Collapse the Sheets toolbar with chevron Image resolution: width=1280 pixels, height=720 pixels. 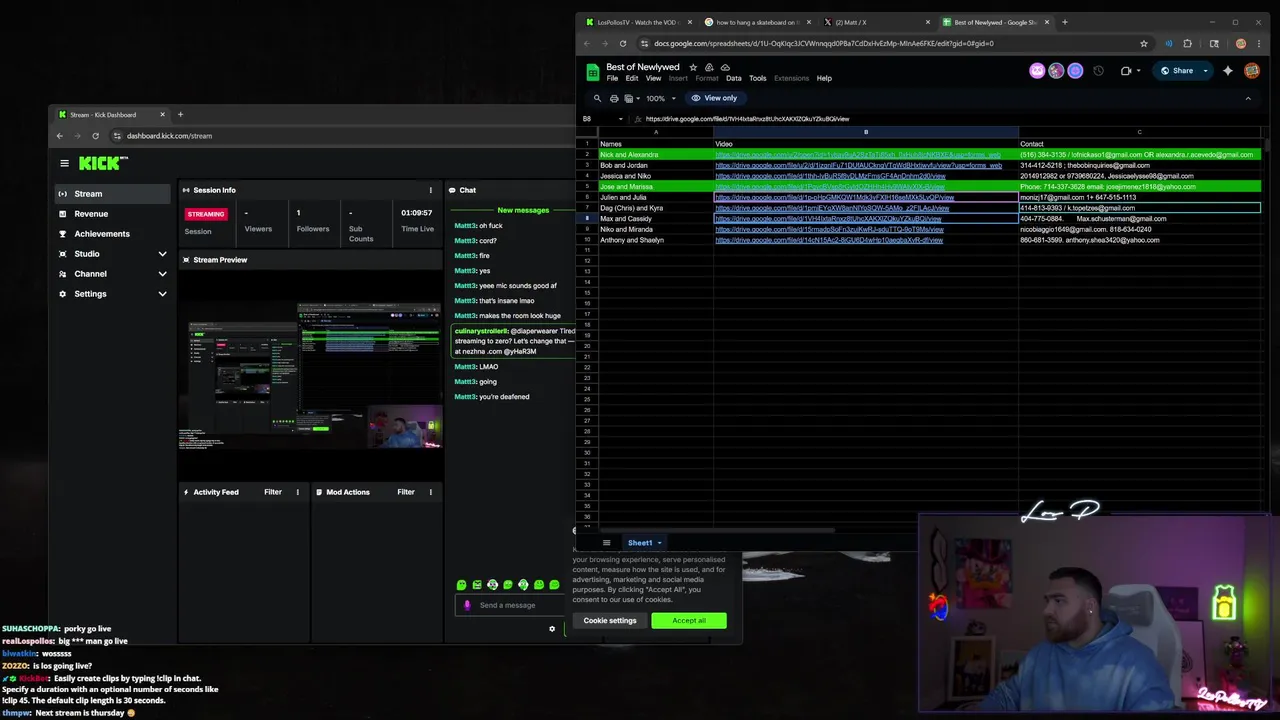(x=1248, y=98)
